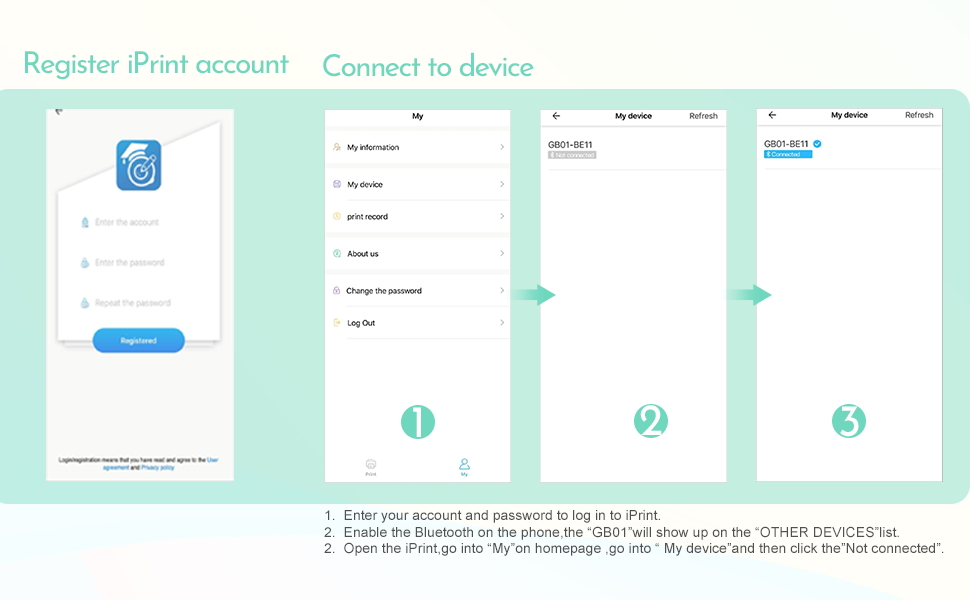Open the Privacy policy link
Viewport: 970px width, 600px height.
coord(157,467)
